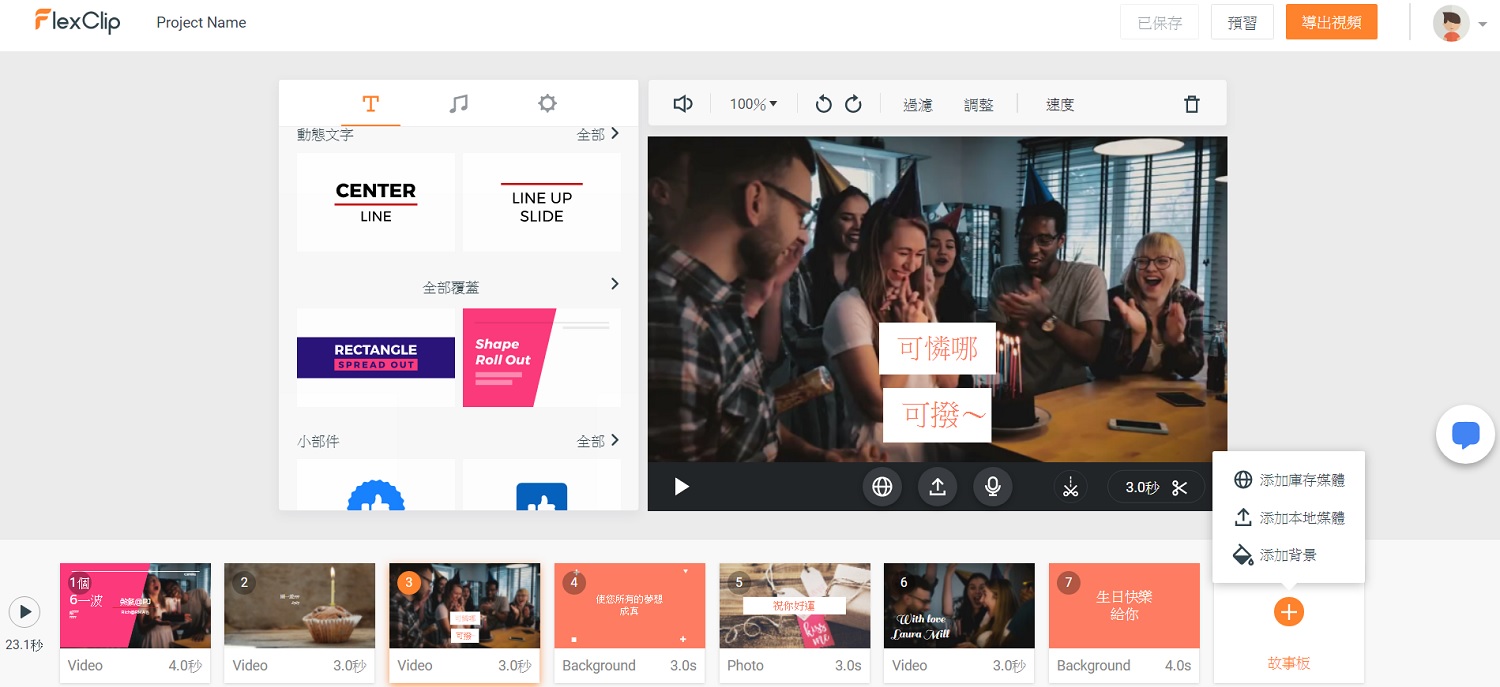Click the 預習 preview button
This screenshot has height=687, width=1500.
click(1242, 22)
